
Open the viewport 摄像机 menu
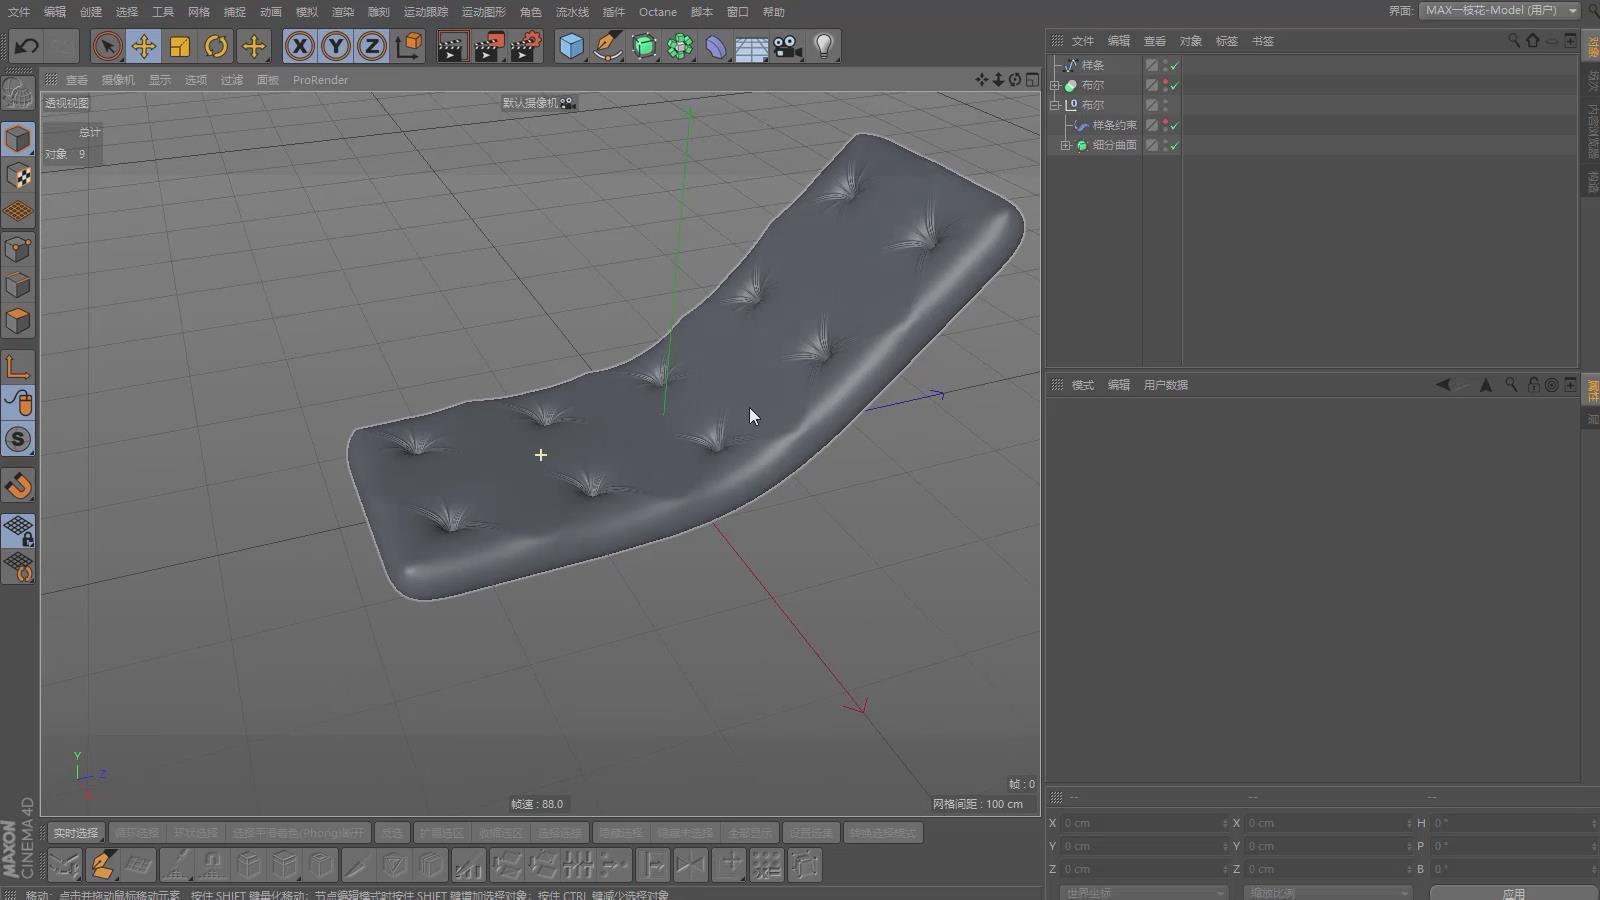(x=118, y=80)
